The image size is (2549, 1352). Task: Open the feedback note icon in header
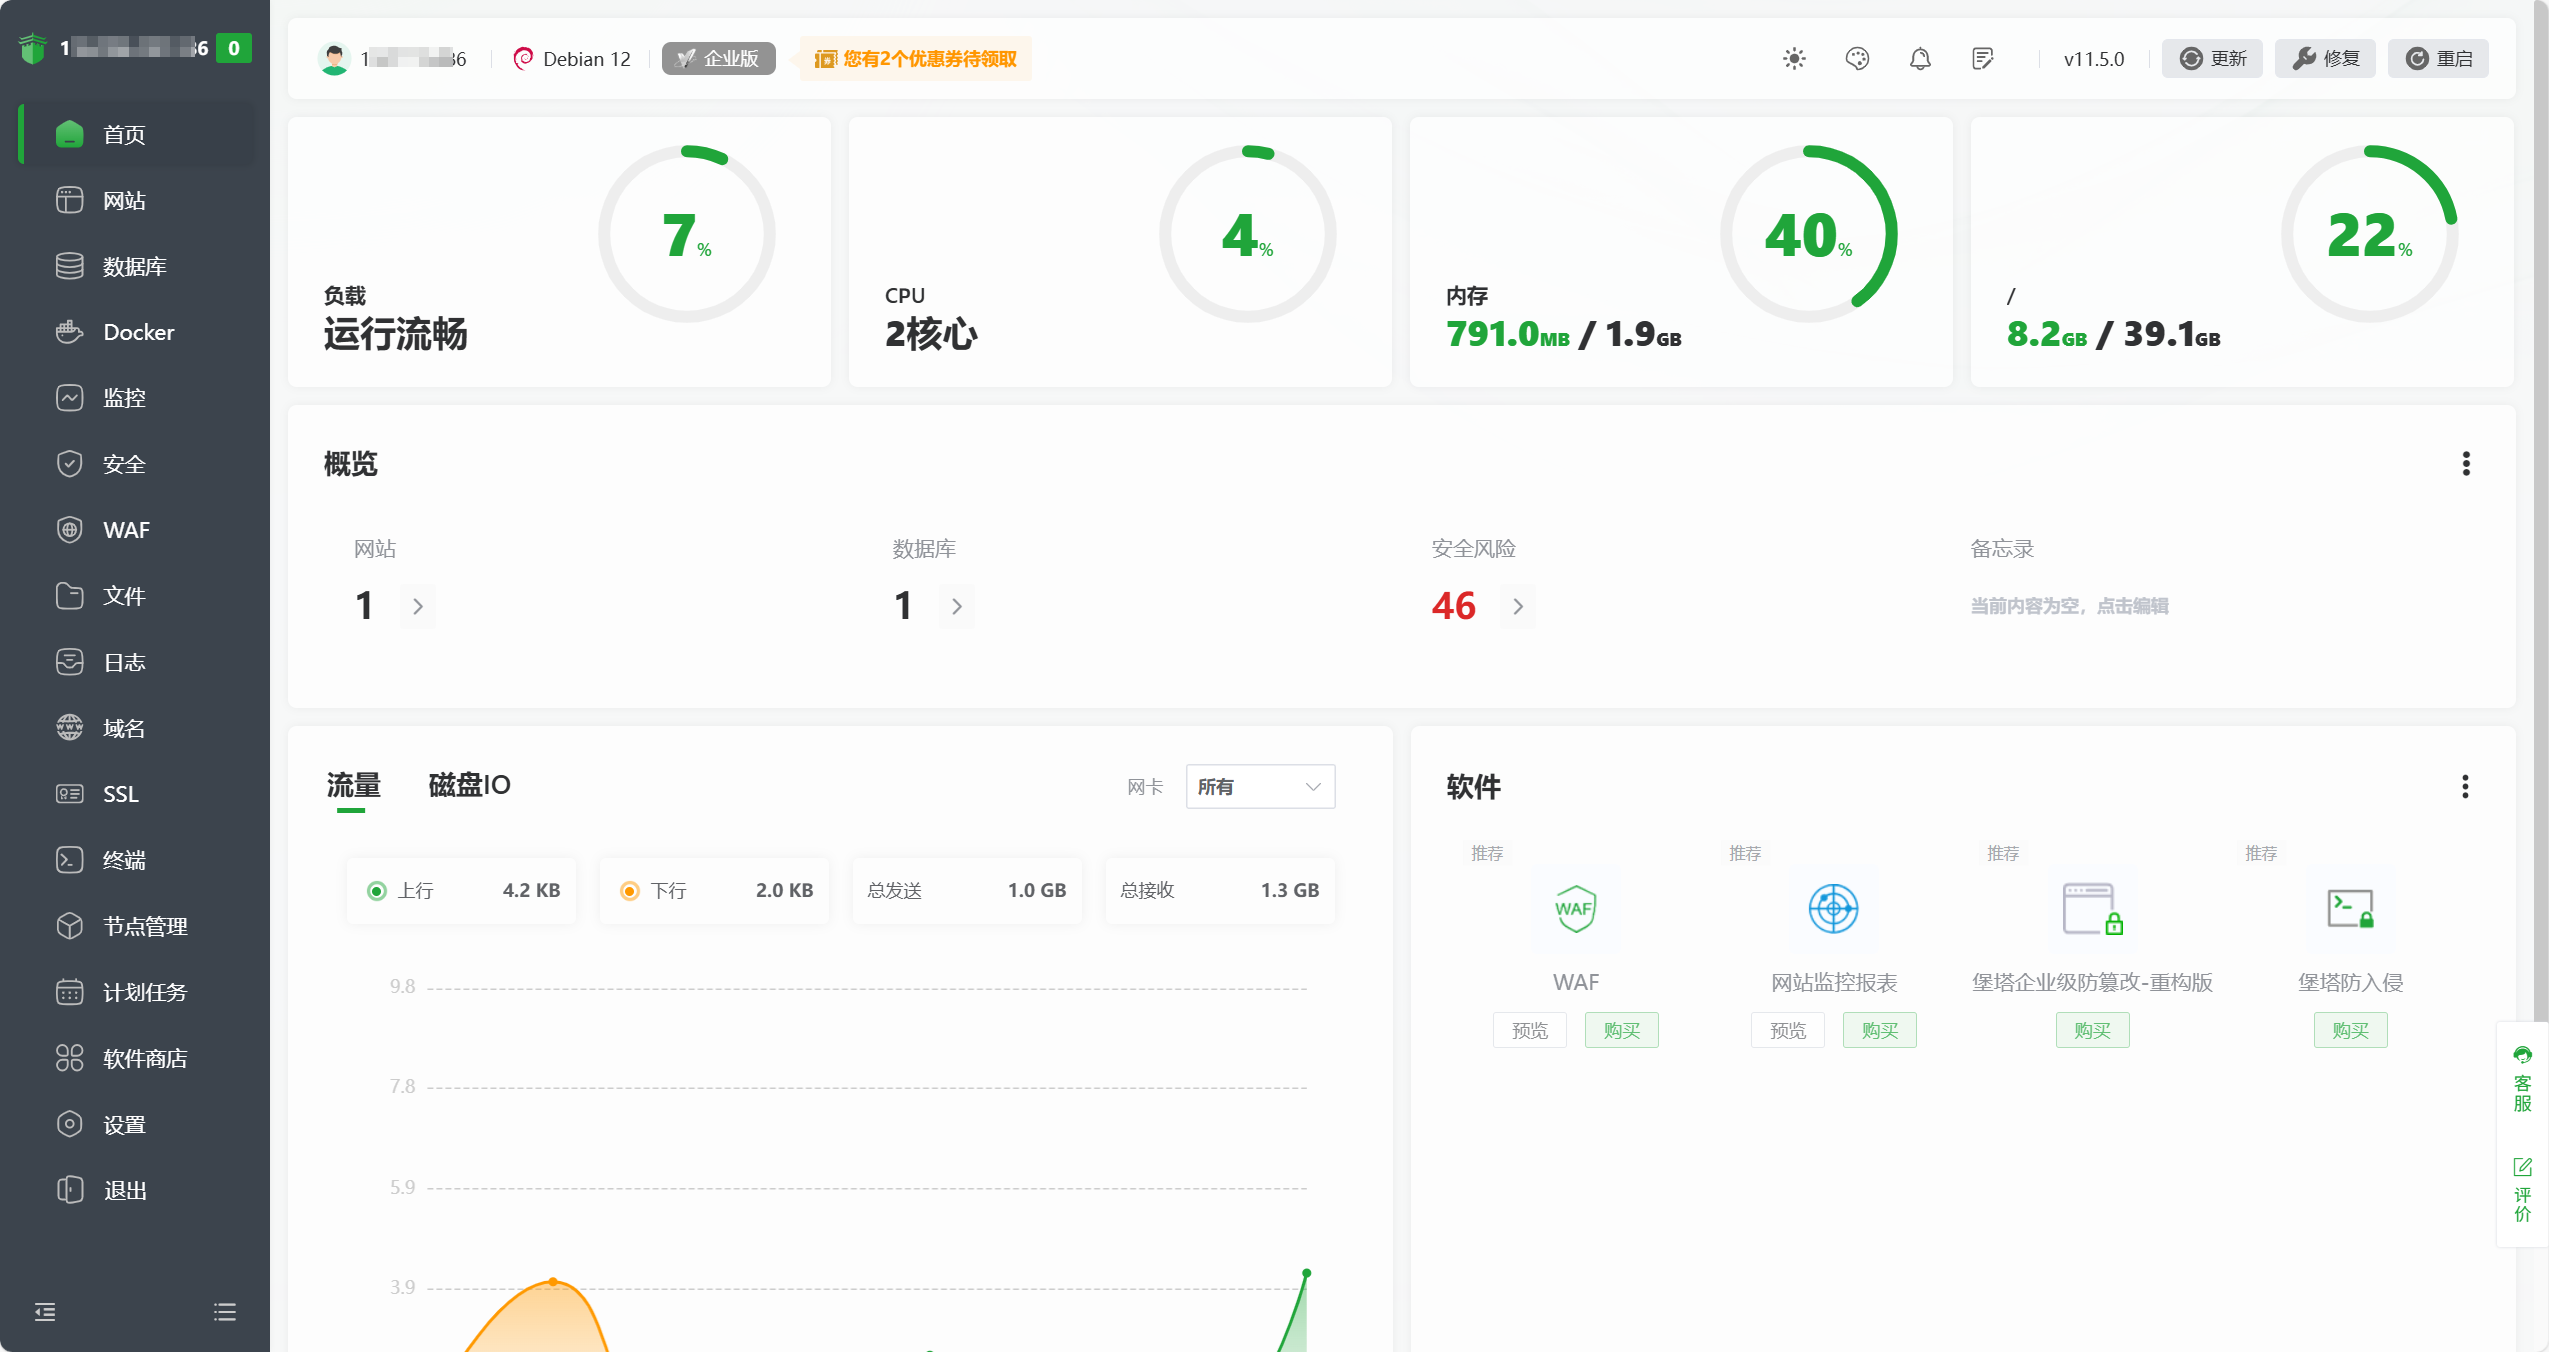coord(1982,59)
